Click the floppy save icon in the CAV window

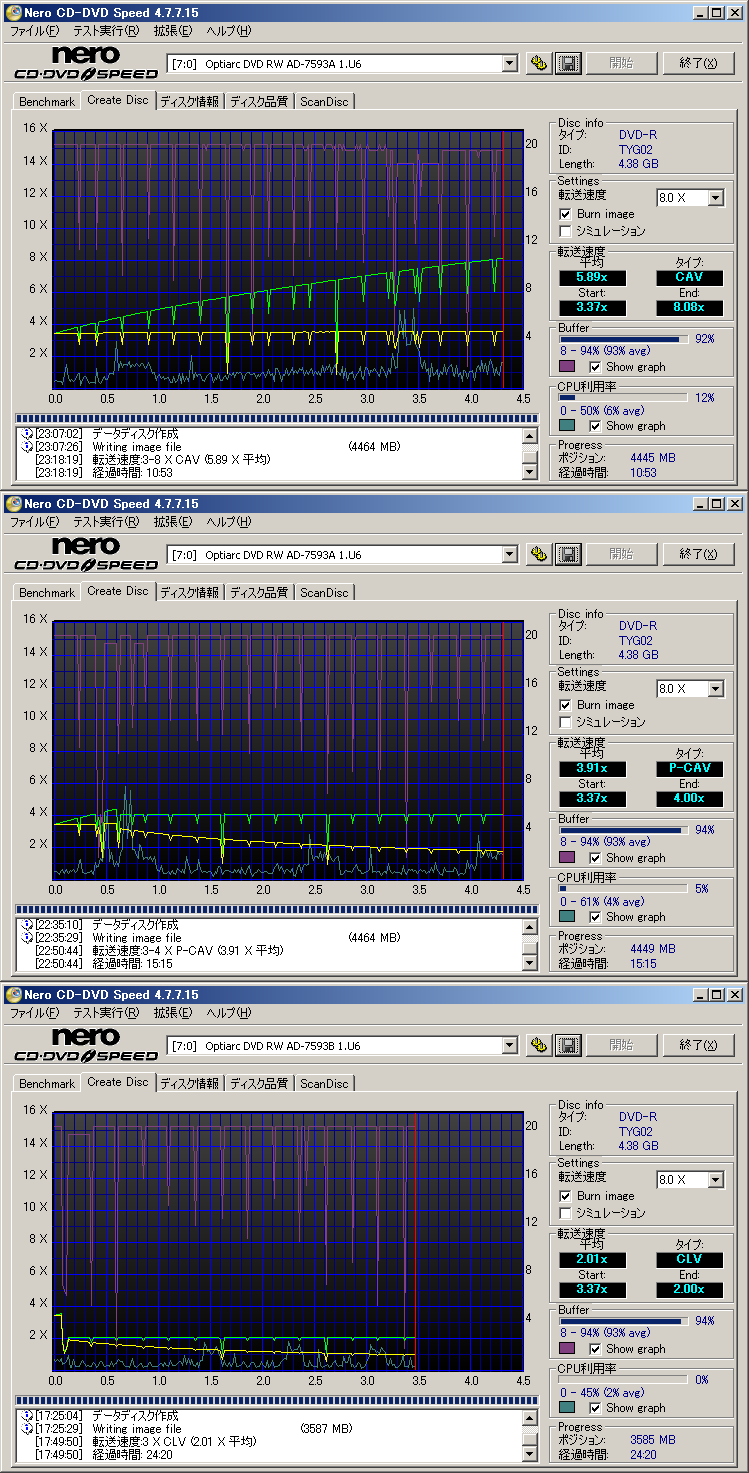coord(568,63)
